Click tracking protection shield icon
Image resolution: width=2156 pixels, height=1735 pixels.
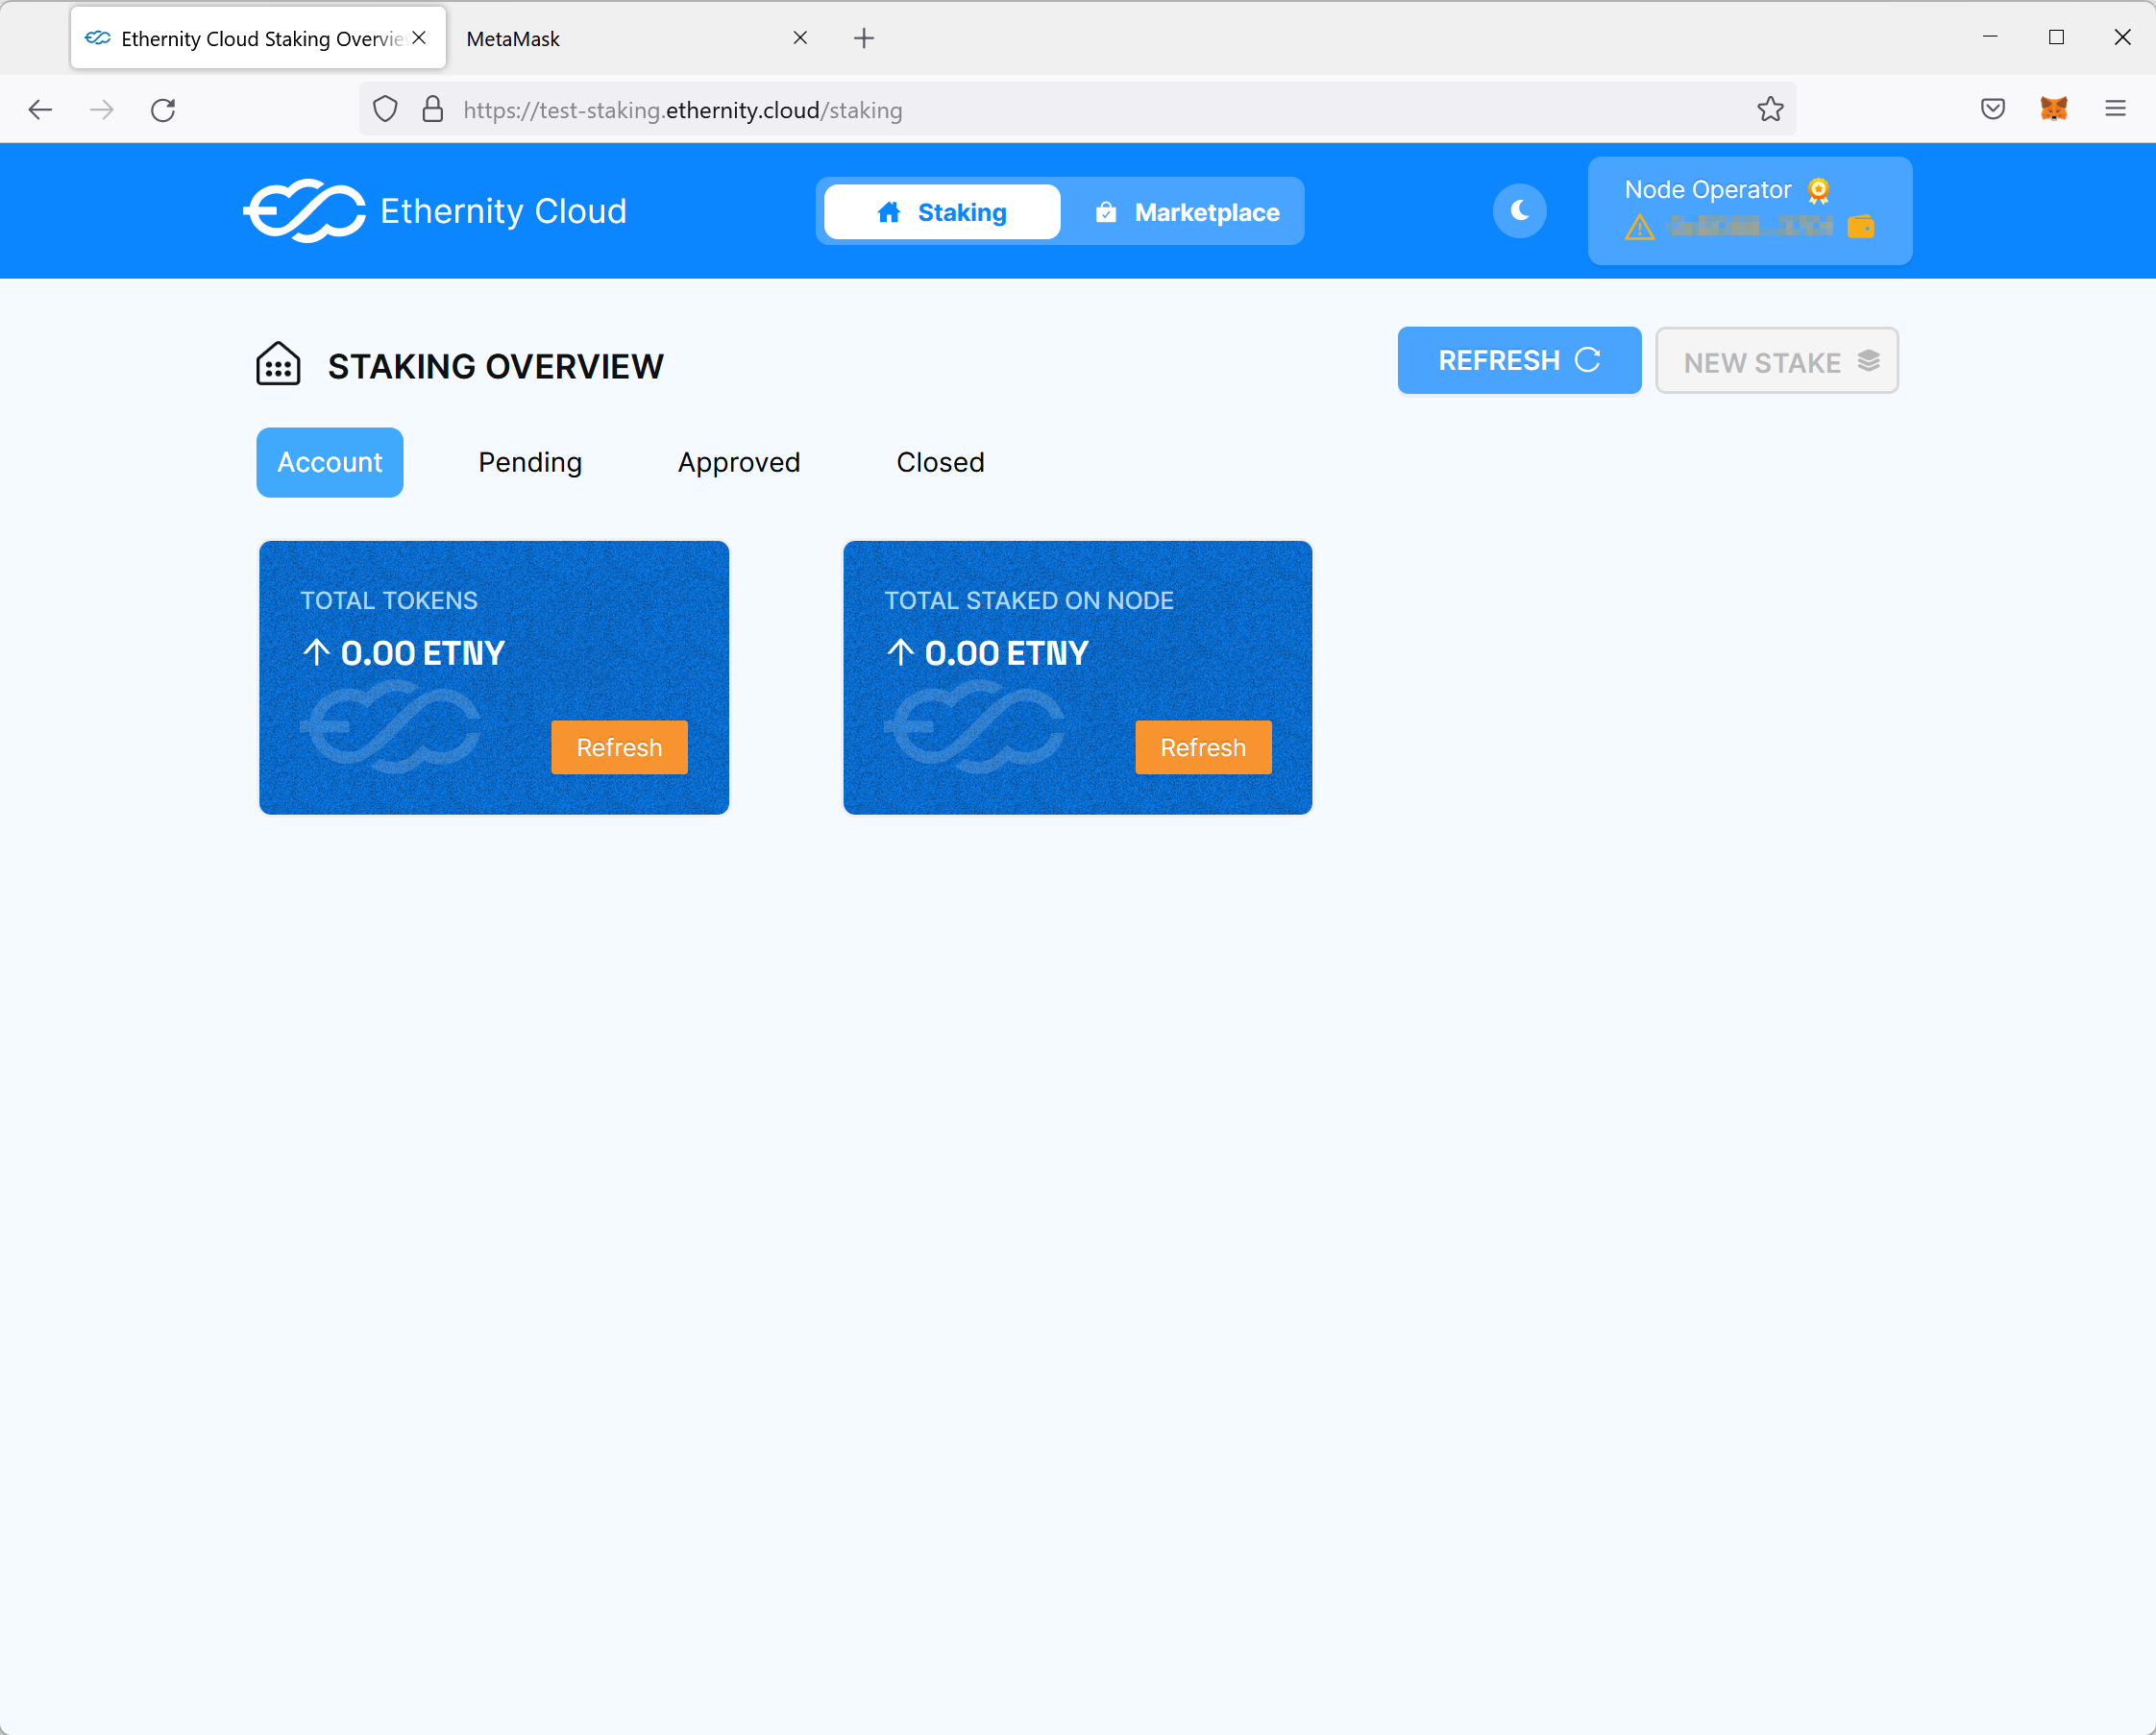(385, 109)
